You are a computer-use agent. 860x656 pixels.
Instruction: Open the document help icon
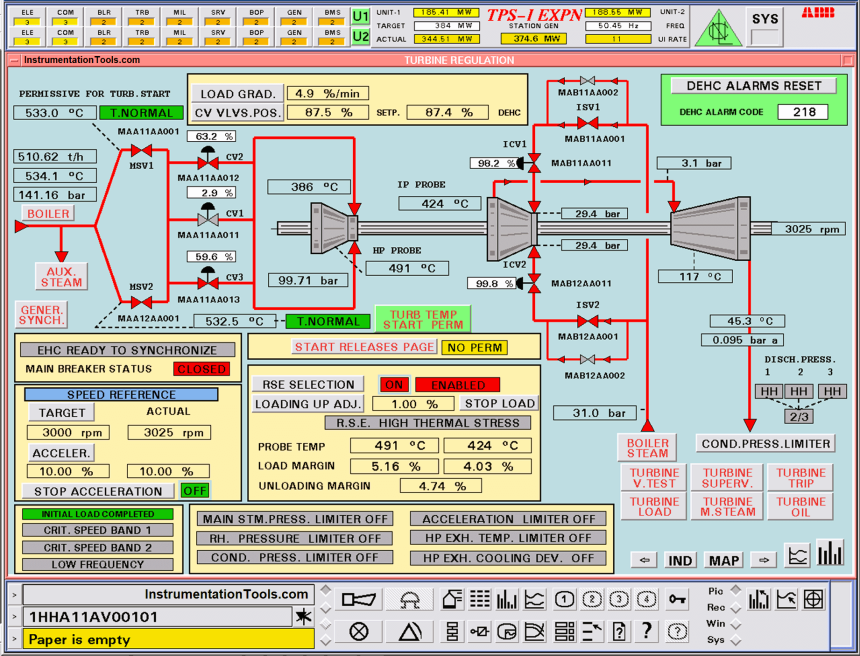[x=619, y=631]
